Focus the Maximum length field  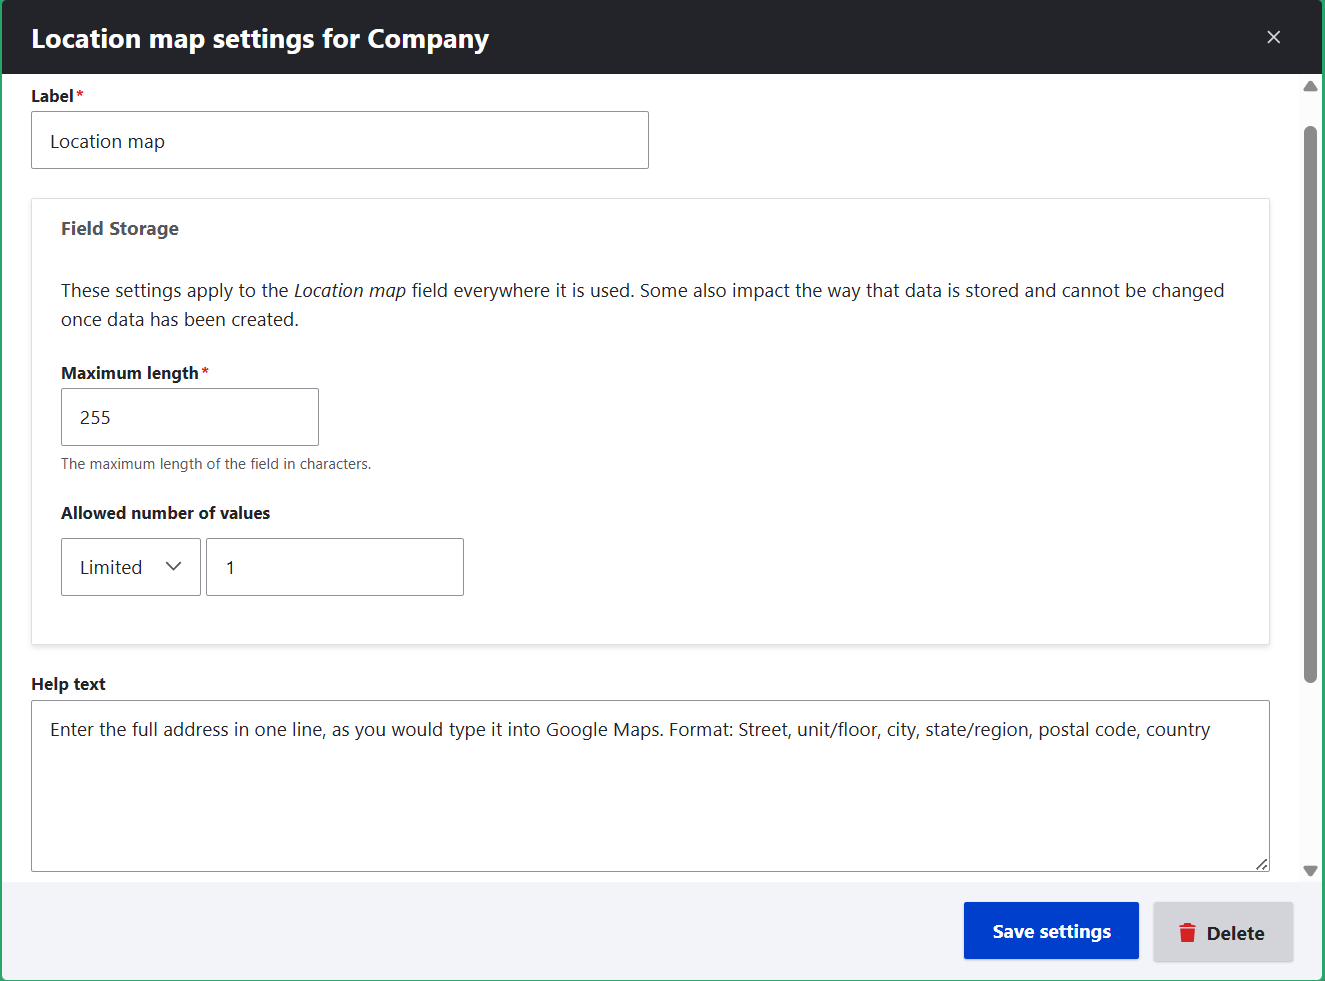[190, 417]
